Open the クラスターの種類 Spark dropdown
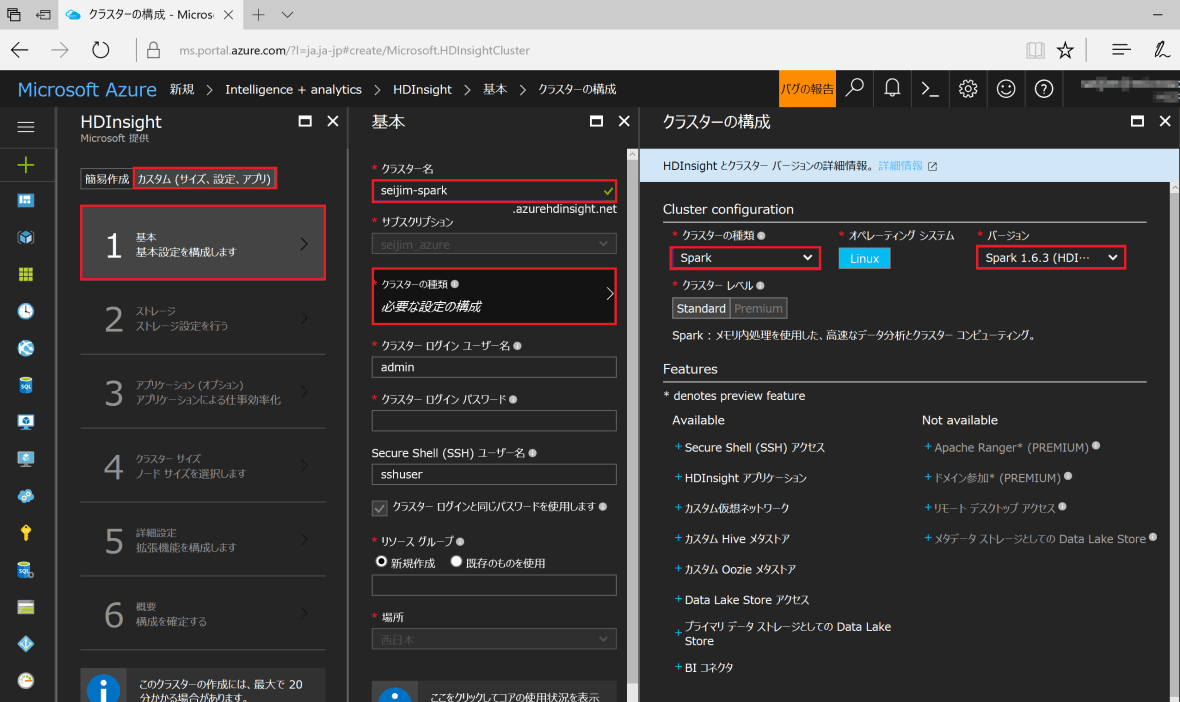 click(x=745, y=257)
